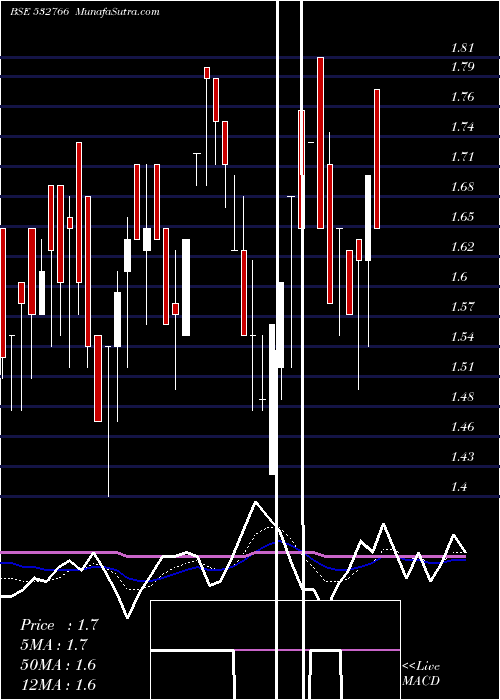Select the 1.81 price axis label
This screenshot has width=500, height=700.
tap(462, 48)
